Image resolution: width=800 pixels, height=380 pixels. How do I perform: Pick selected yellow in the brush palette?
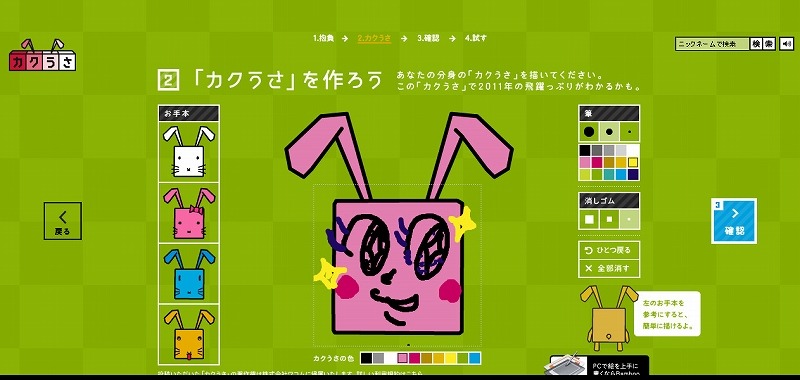pyautogui.click(x=633, y=163)
